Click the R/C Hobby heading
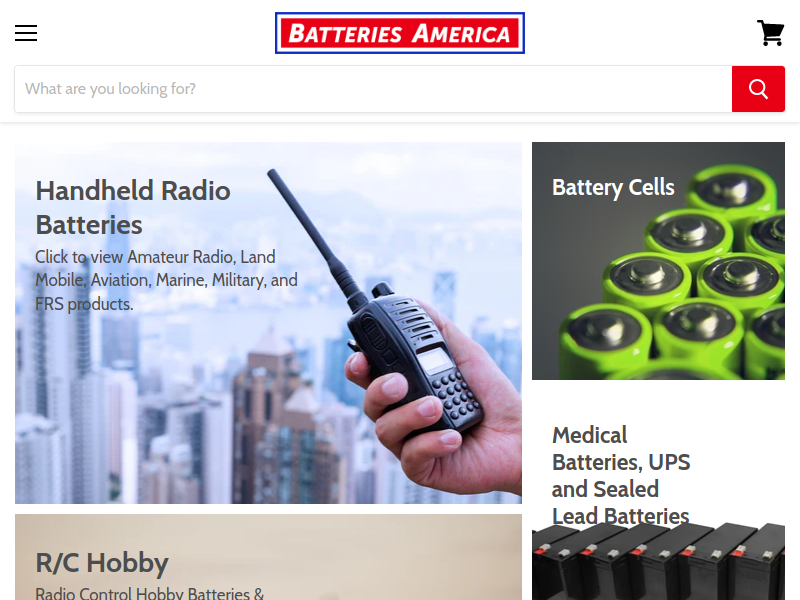The width and height of the screenshot is (800, 600). click(102, 563)
